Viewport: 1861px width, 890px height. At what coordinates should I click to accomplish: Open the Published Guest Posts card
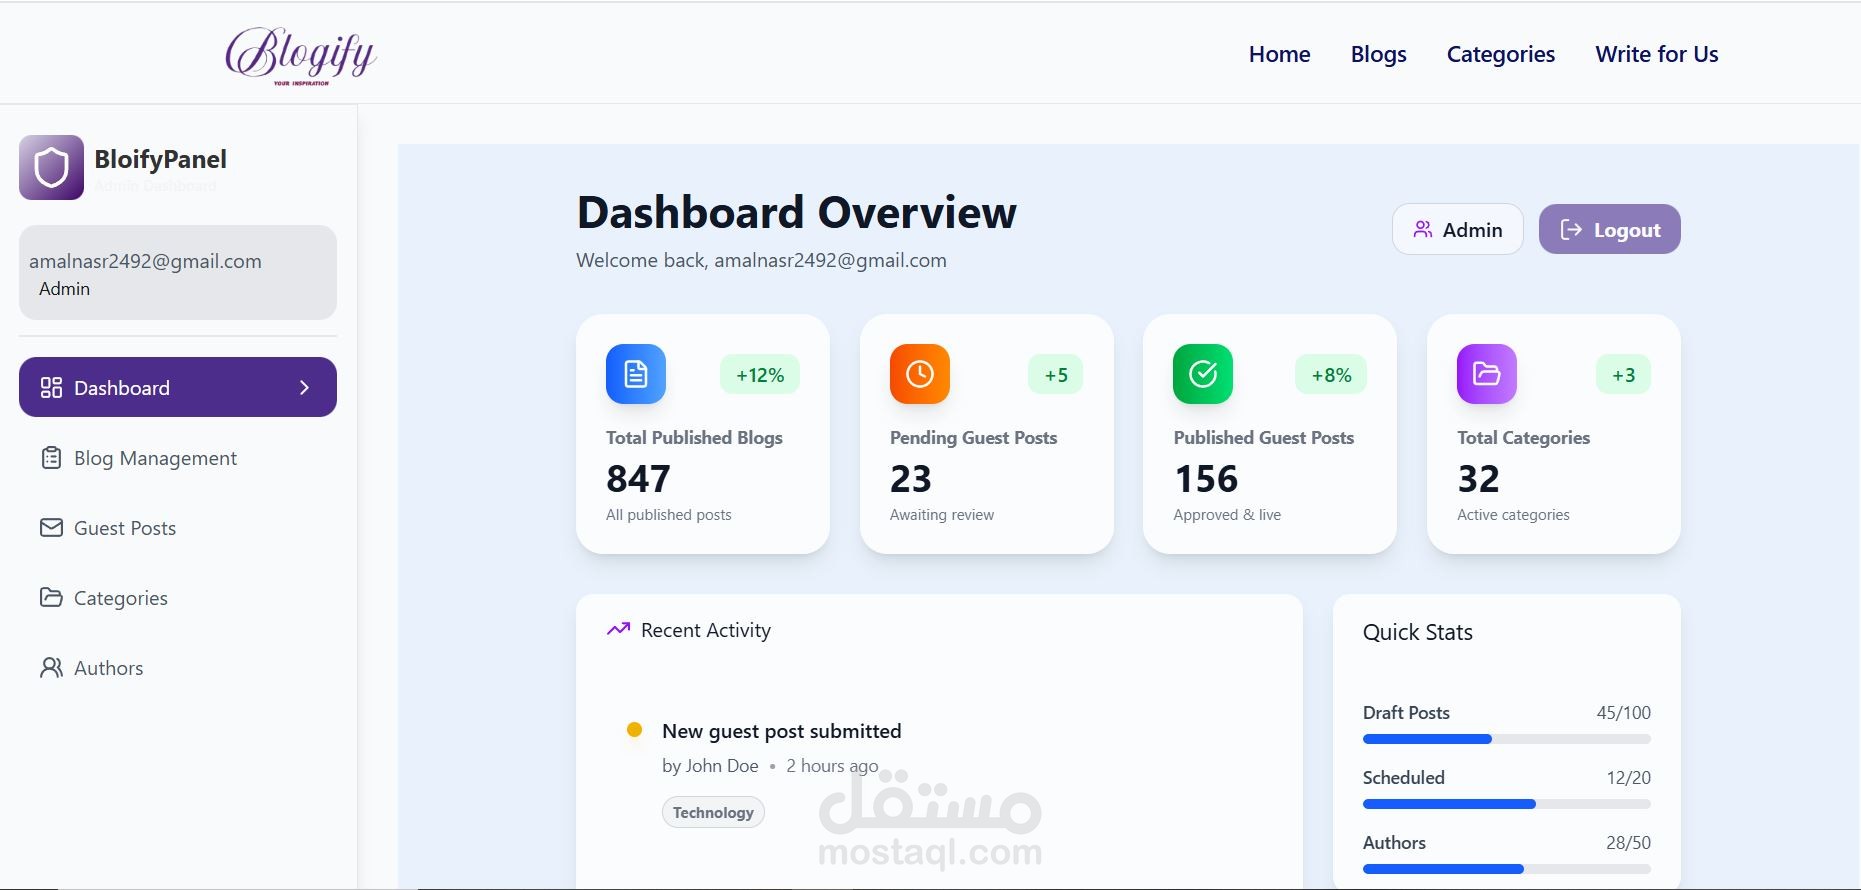pos(1270,434)
